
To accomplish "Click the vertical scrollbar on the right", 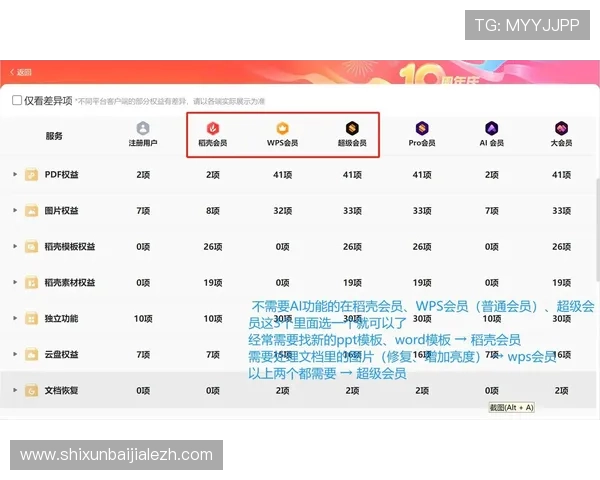I will pyautogui.click(x=598, y=231).
